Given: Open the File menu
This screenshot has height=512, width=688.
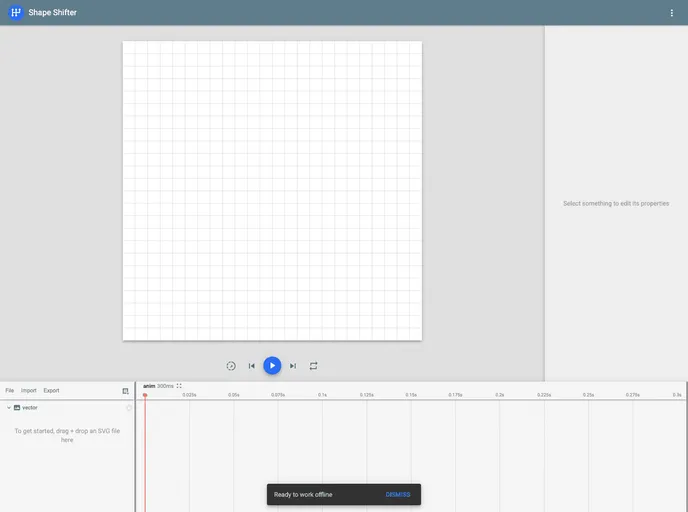Looking at the screenshot, I should point(10,390).
